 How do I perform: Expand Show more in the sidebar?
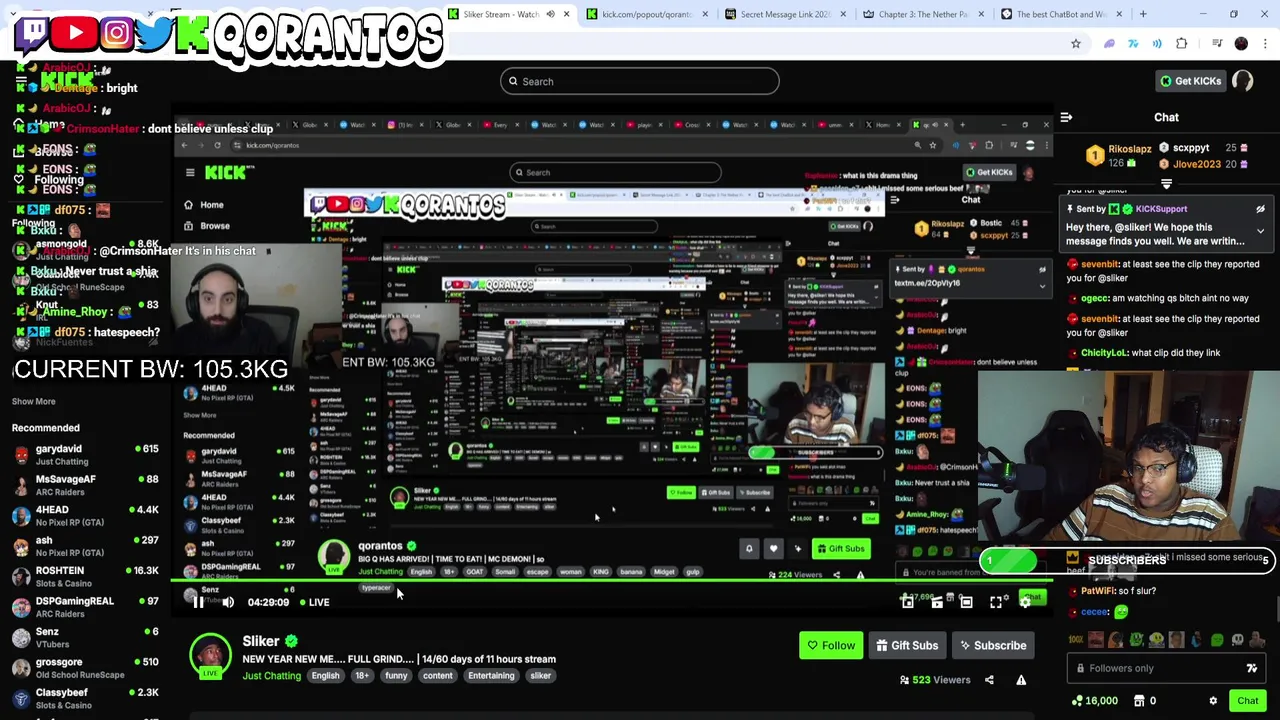pos(33,401)
